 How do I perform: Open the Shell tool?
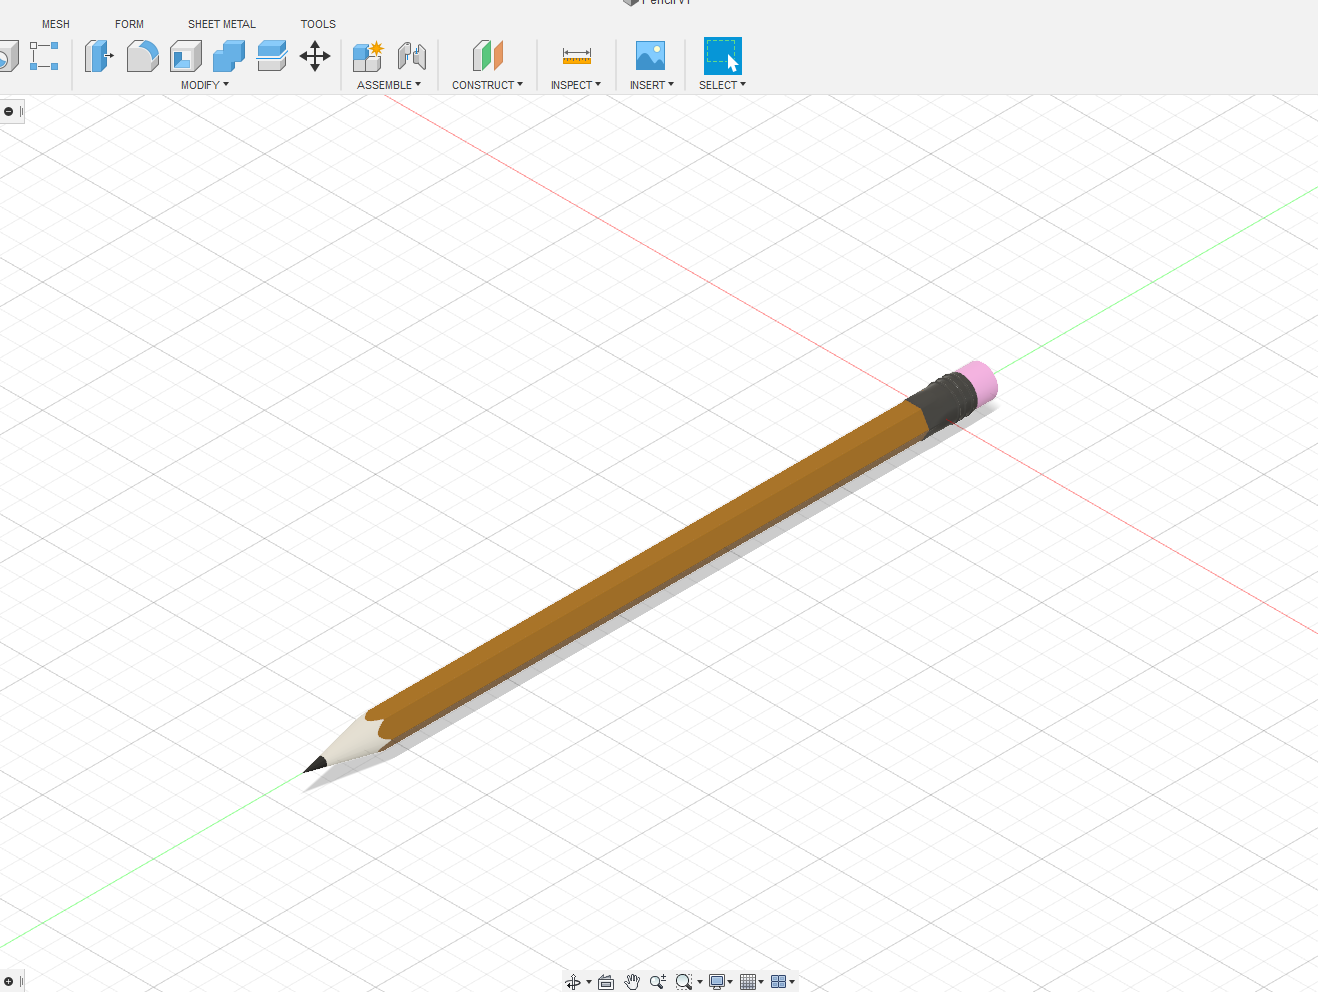pos(185,57)
